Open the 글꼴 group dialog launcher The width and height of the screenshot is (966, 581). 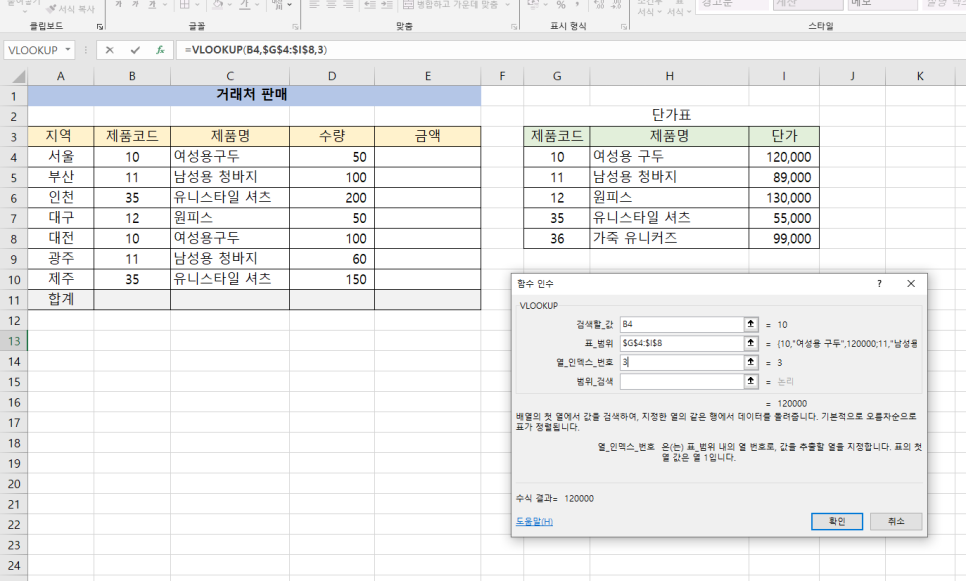[x=295, y=26]
